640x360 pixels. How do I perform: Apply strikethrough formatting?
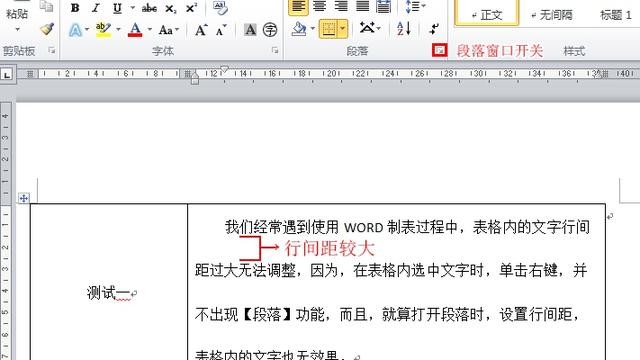pos(149,8)
